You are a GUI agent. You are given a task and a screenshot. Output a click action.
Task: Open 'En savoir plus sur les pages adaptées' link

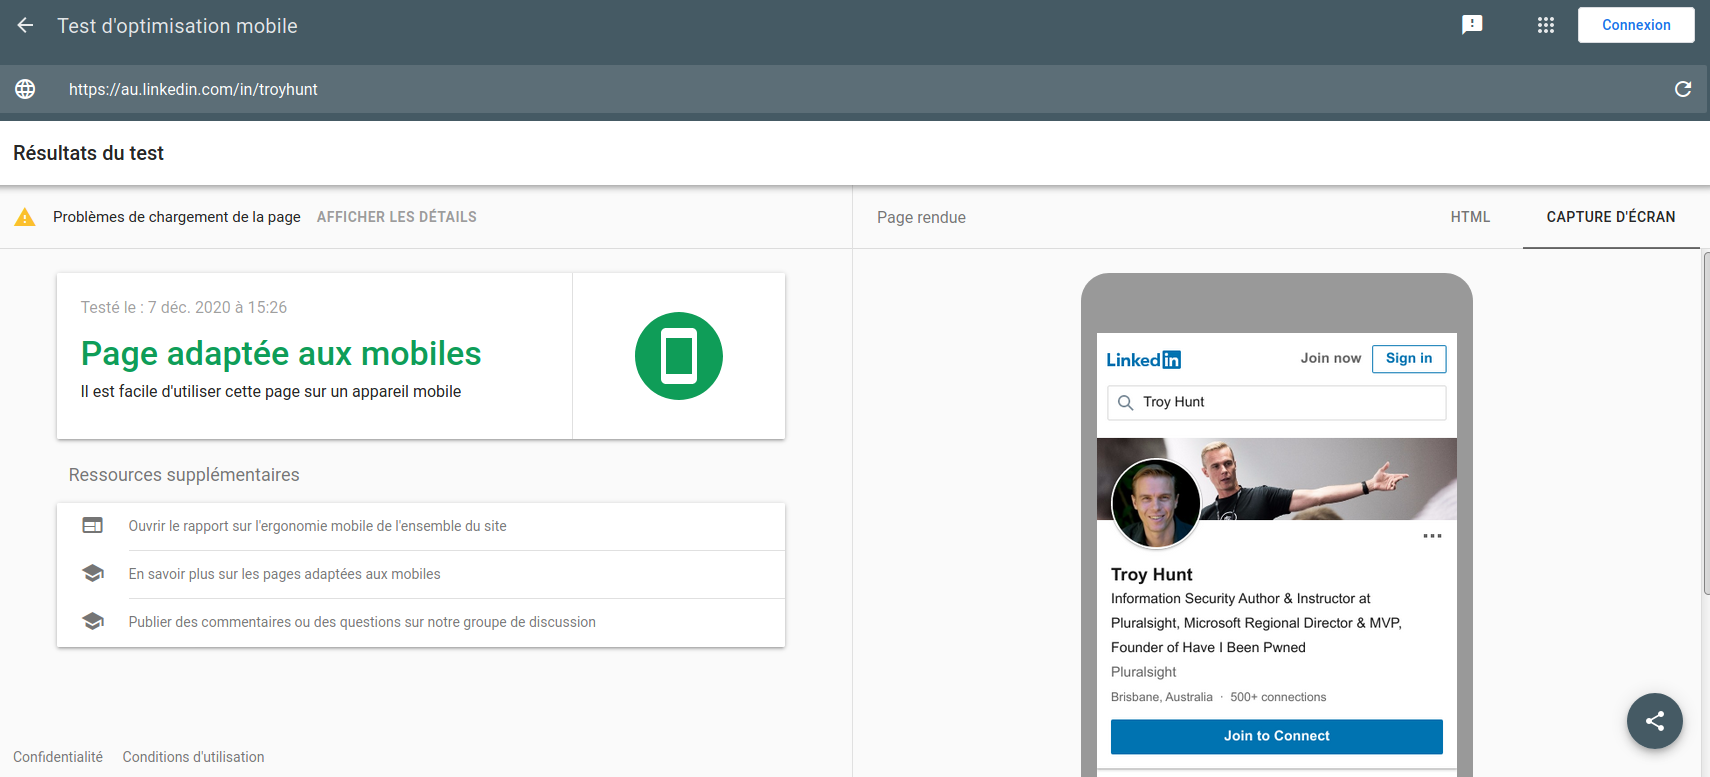click(285, 574)
